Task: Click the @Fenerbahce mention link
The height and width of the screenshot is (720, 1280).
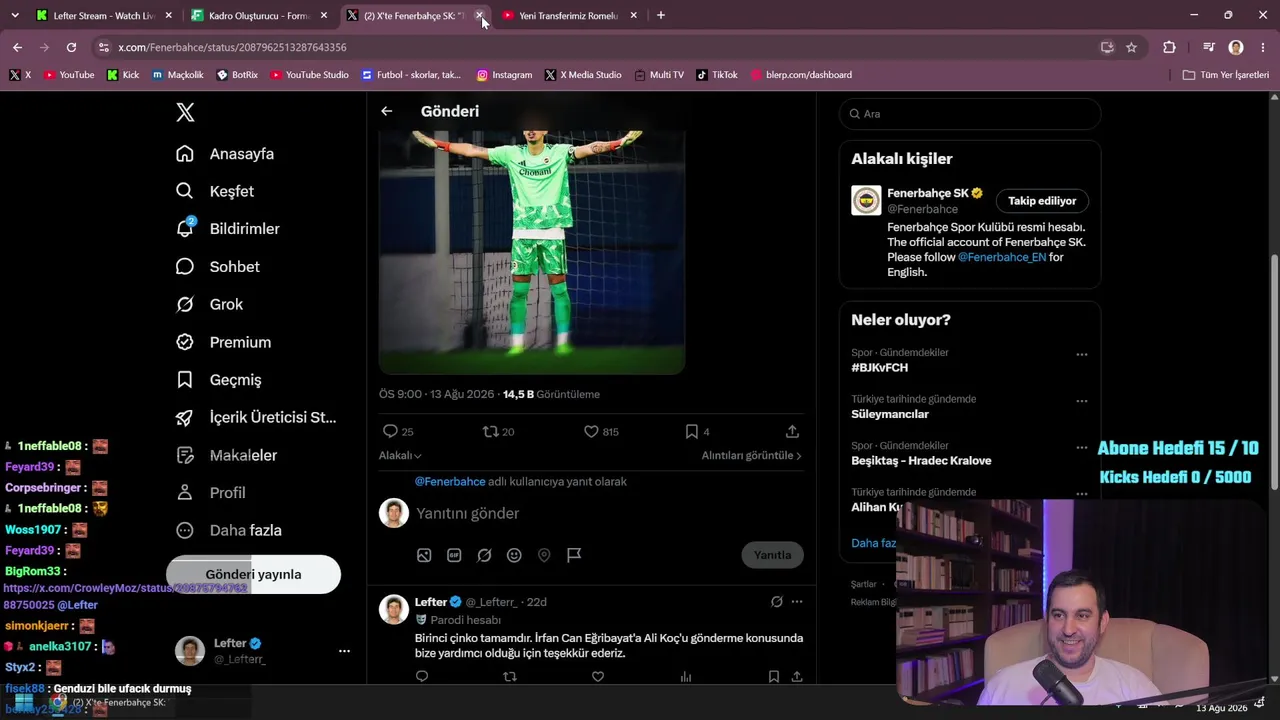Action: coord(450,481)
